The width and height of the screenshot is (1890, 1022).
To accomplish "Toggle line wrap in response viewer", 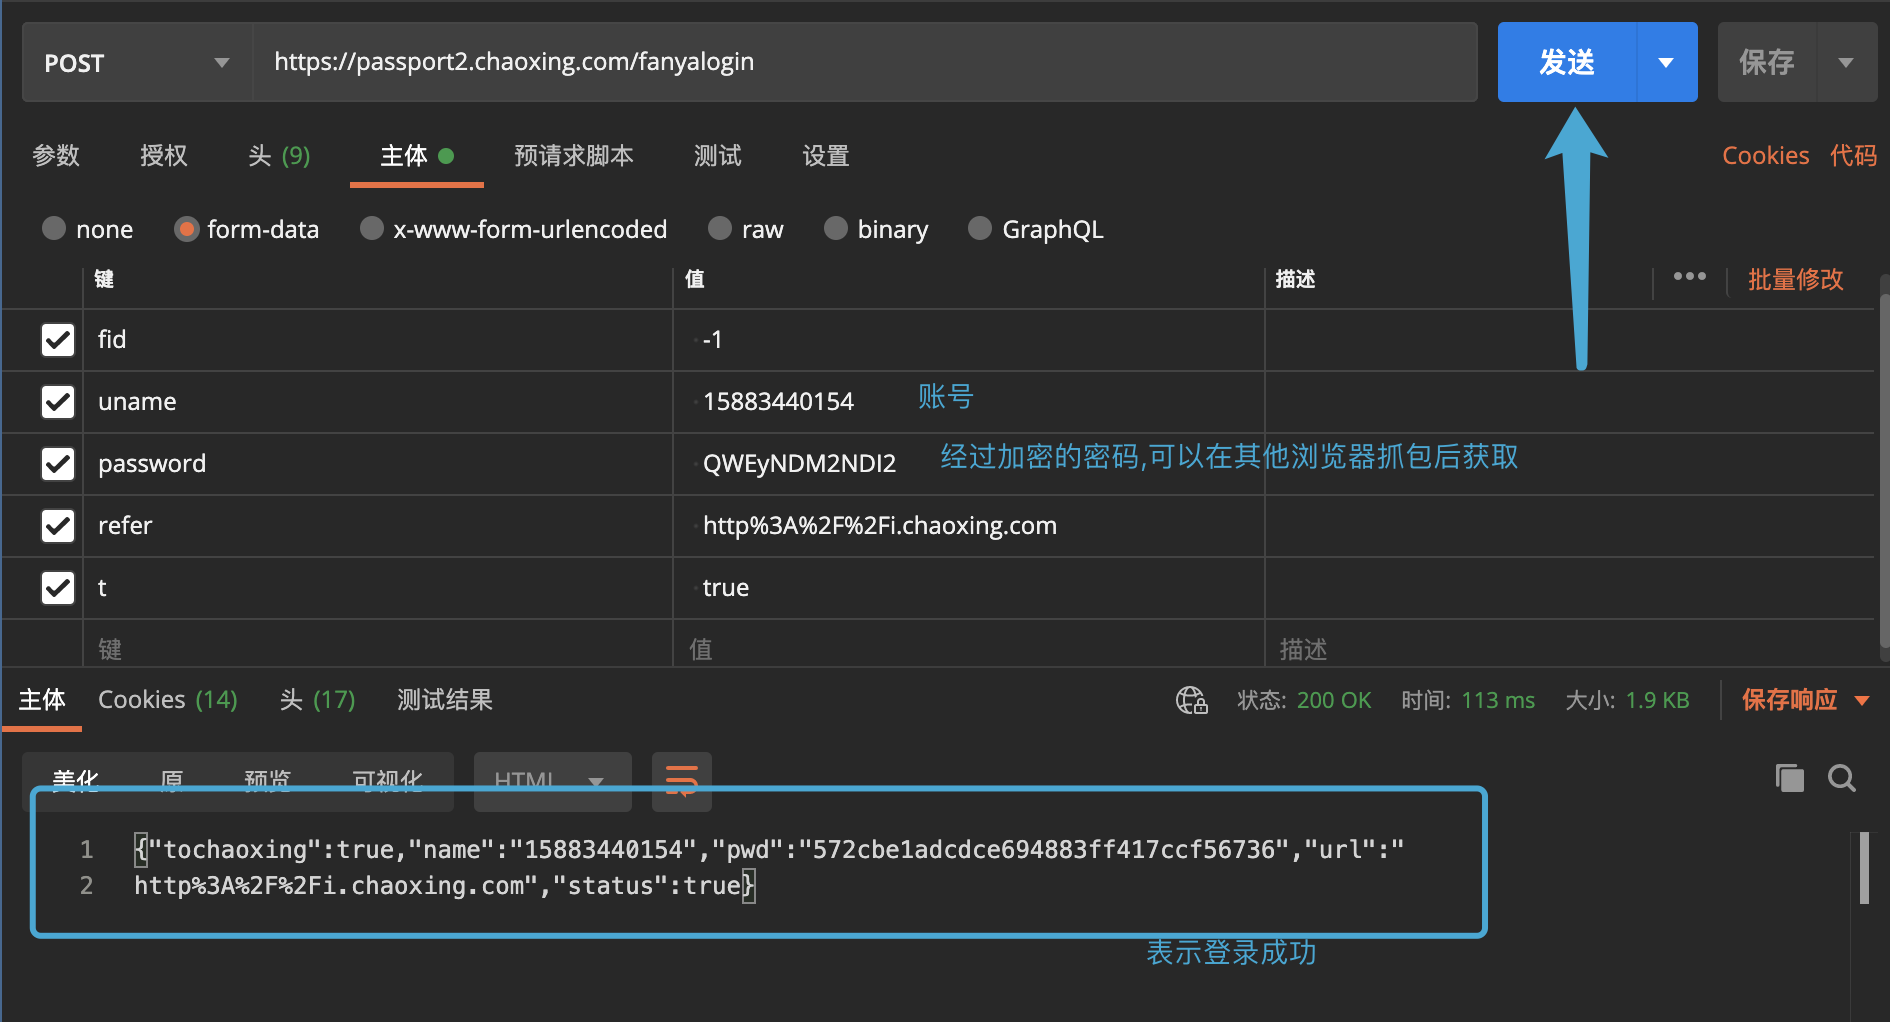I will 681,780.
